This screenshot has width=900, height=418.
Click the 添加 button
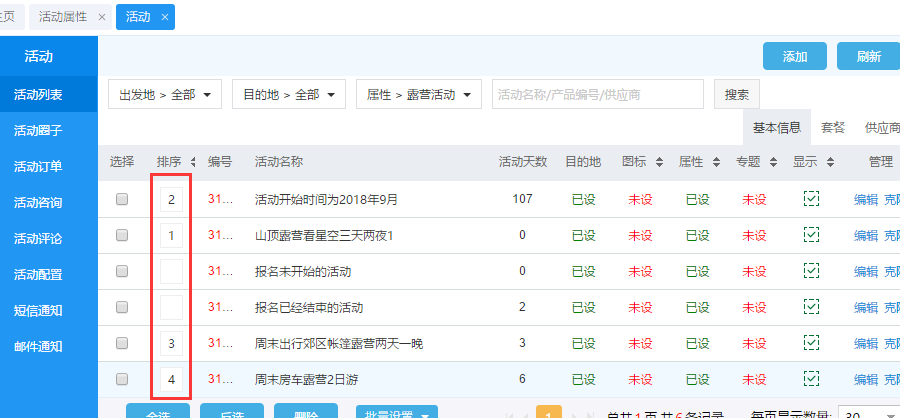[x=795, y=57]
